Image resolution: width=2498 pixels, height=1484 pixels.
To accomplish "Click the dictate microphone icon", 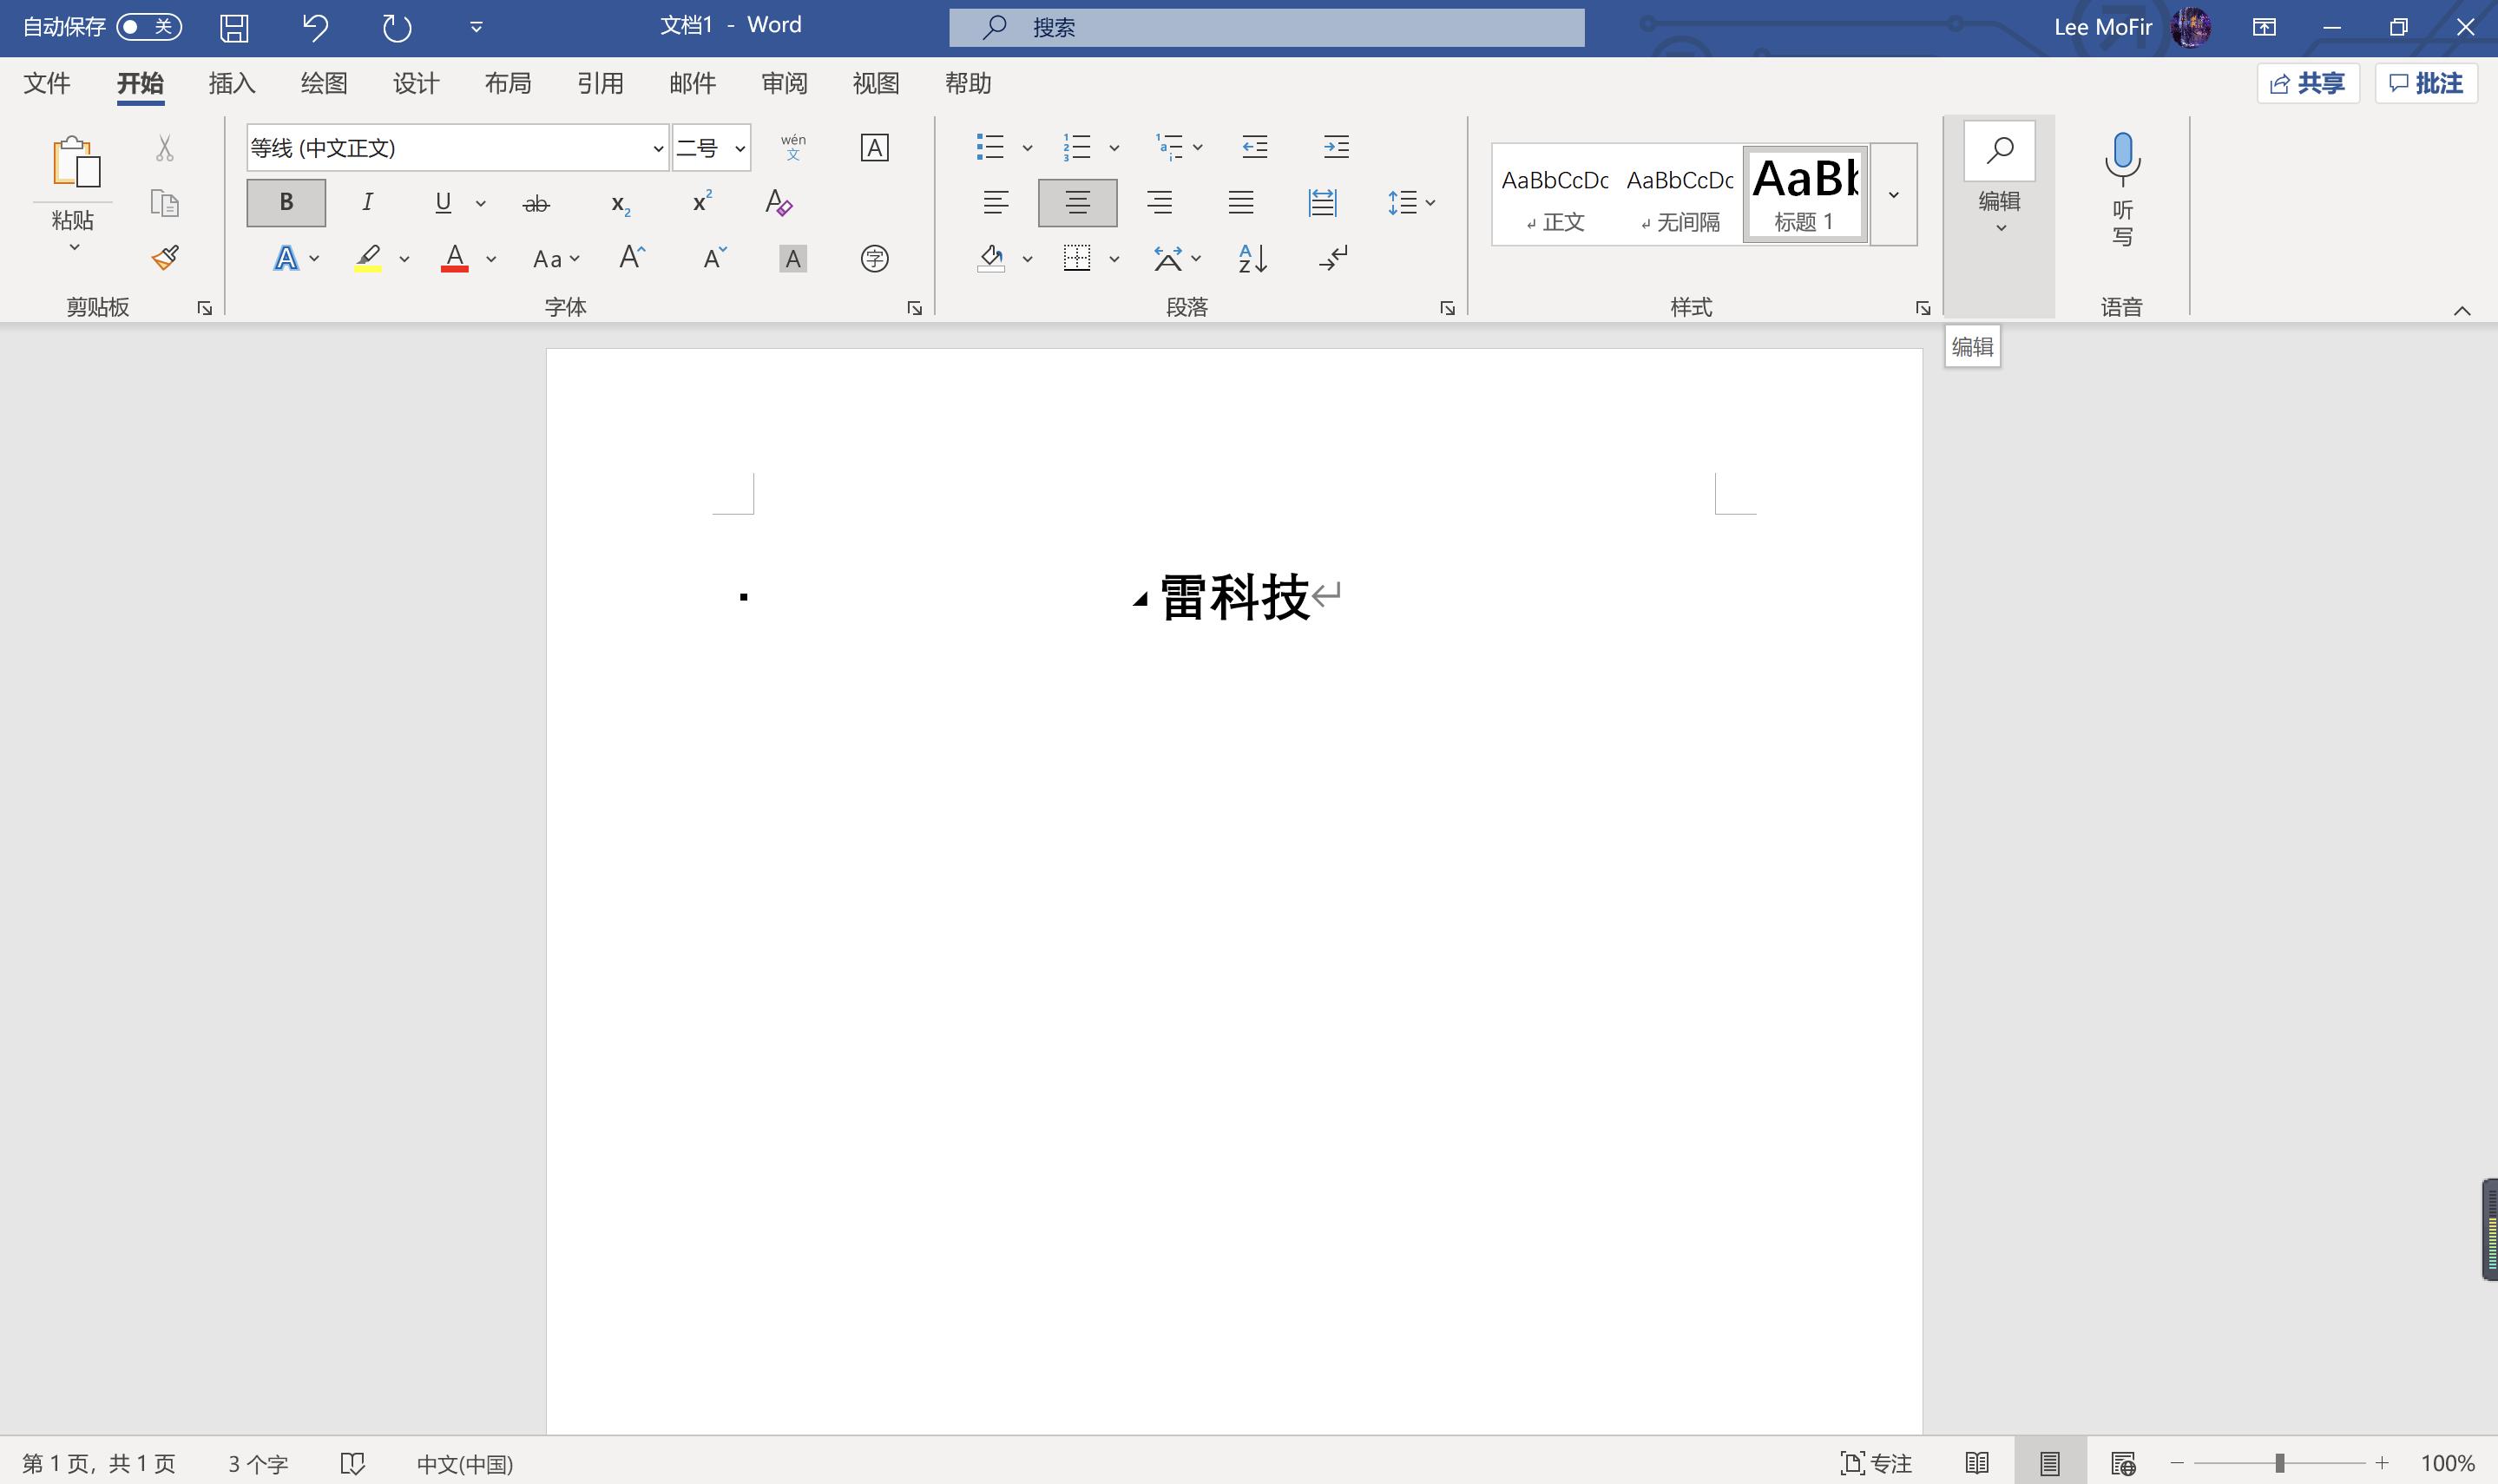I will [x=2122, y=159].
